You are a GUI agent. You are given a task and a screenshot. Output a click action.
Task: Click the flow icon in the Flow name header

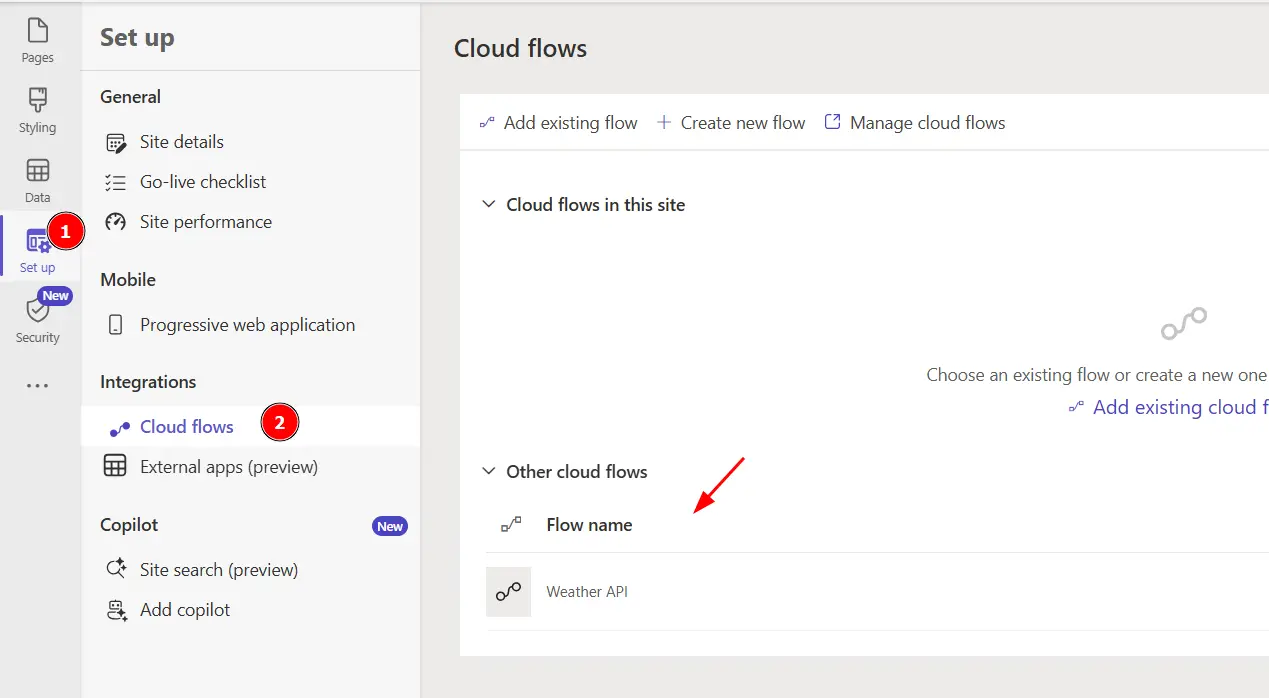[x=511, y=524]
